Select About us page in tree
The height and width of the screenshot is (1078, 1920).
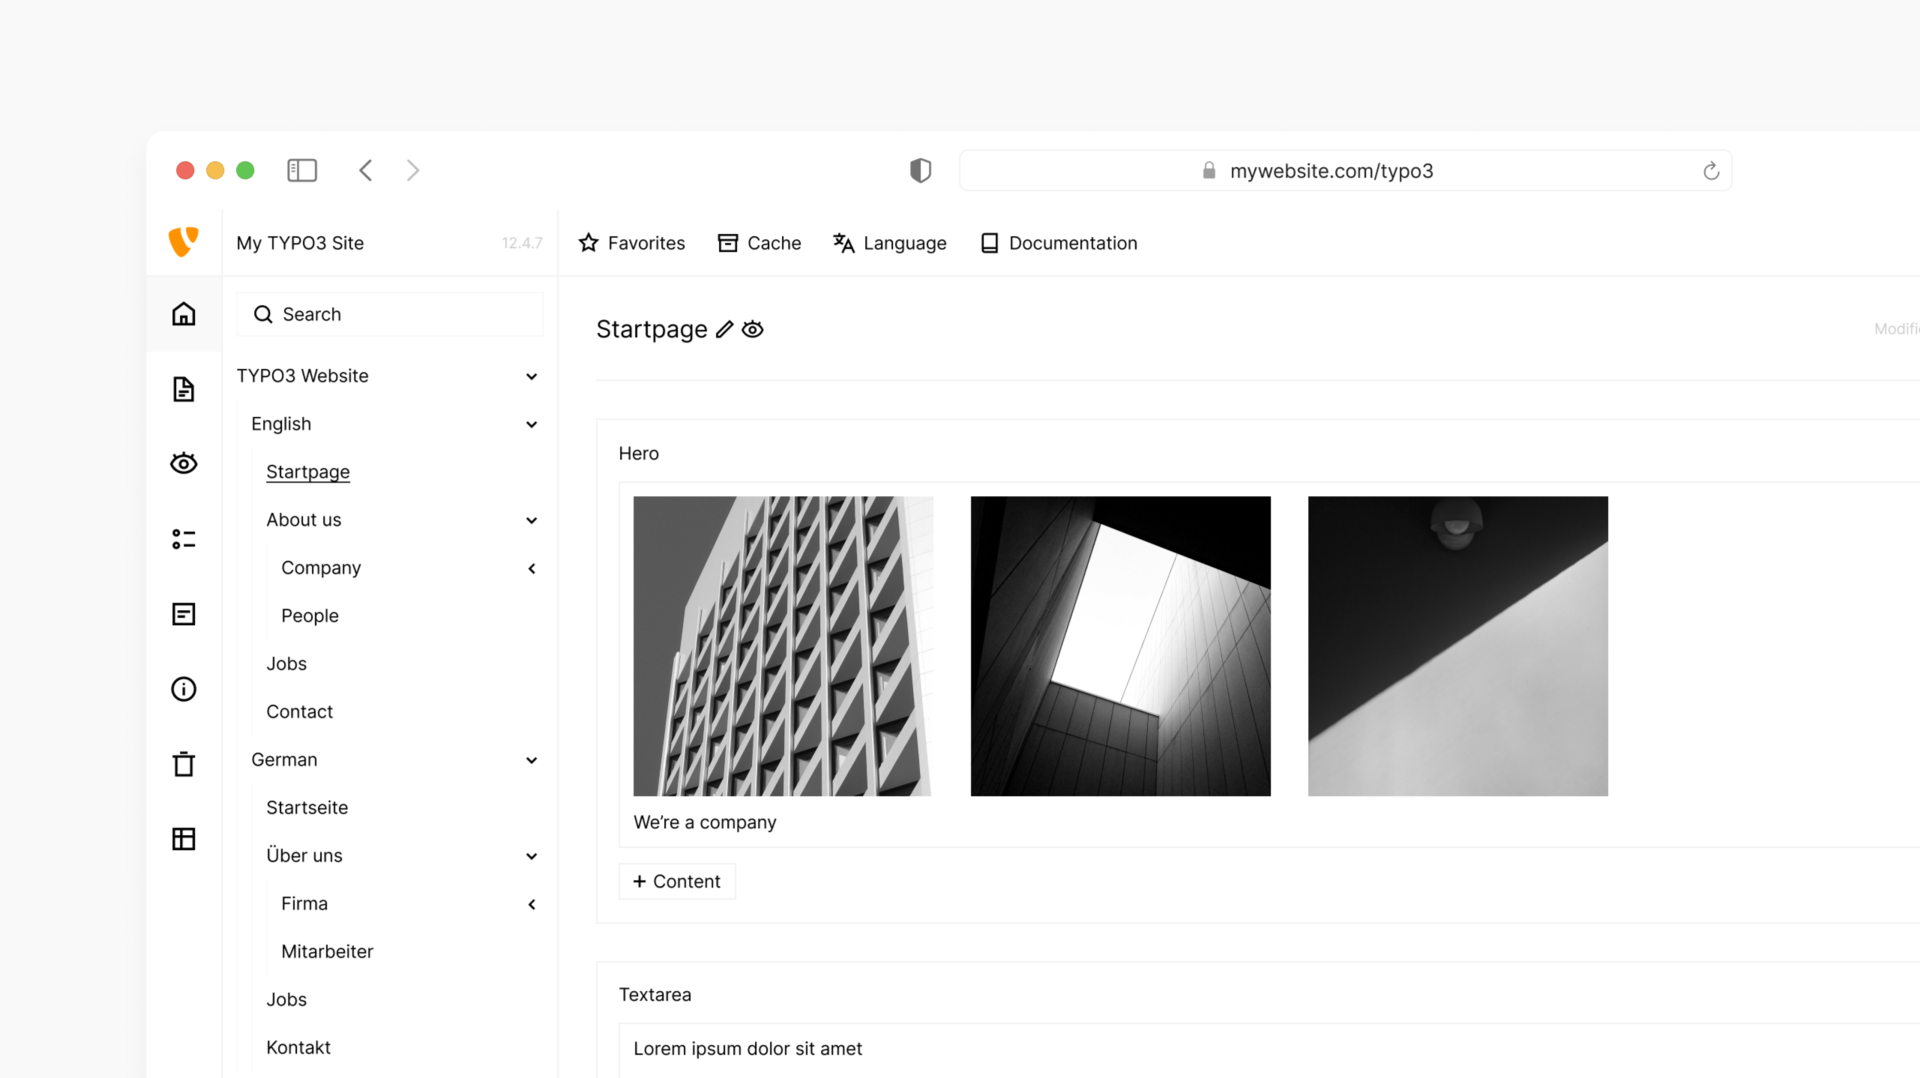click(x=304, y=520)
